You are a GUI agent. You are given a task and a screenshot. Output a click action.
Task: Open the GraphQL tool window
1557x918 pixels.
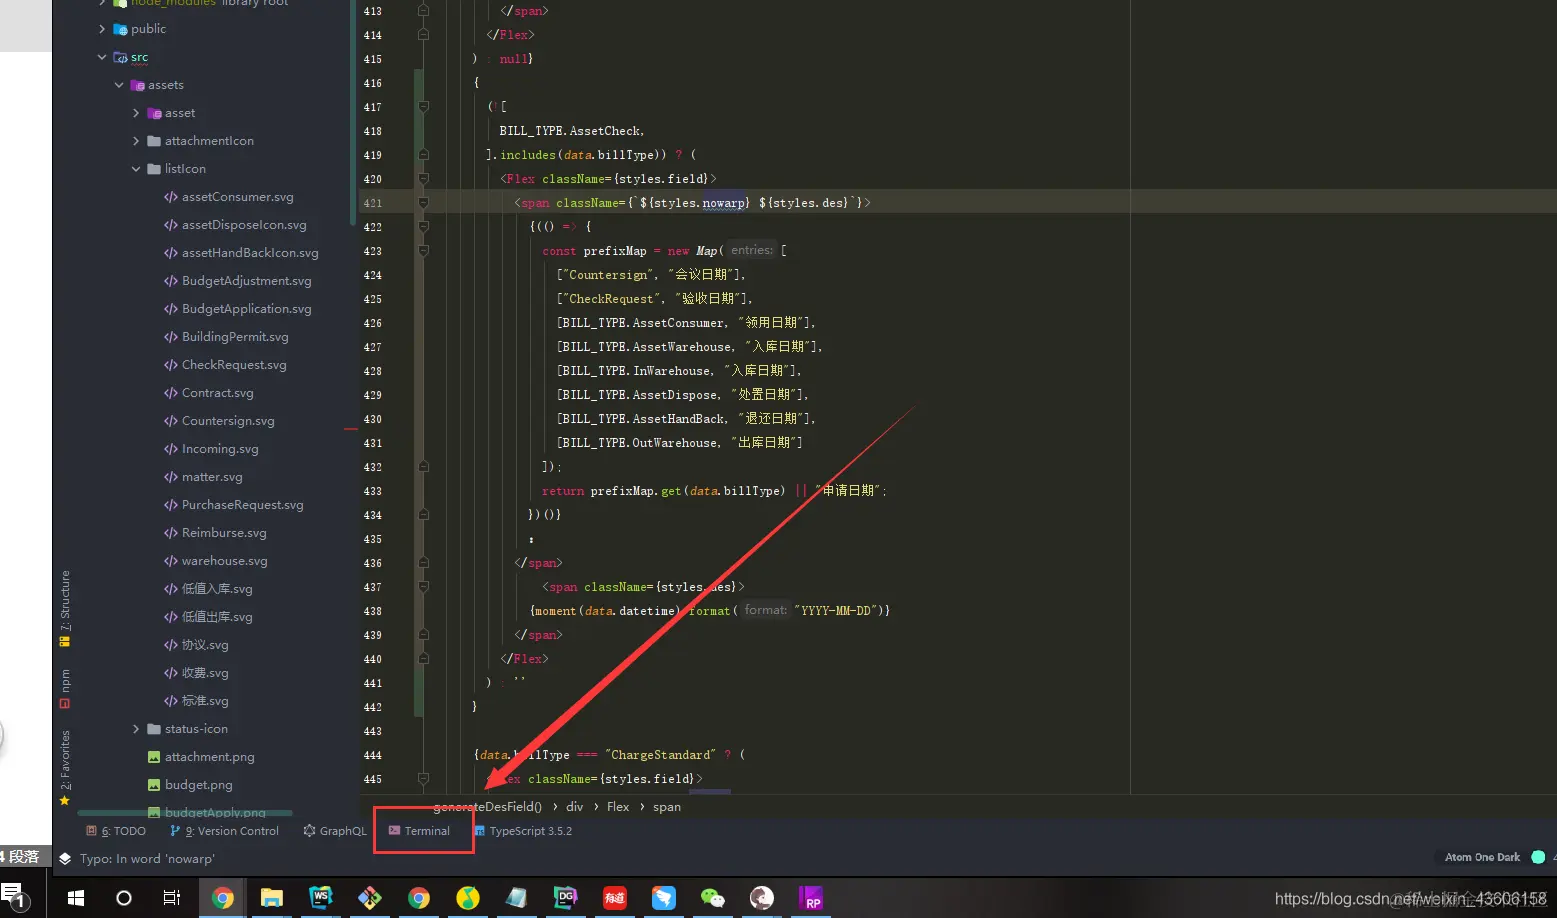coord(335,831)
